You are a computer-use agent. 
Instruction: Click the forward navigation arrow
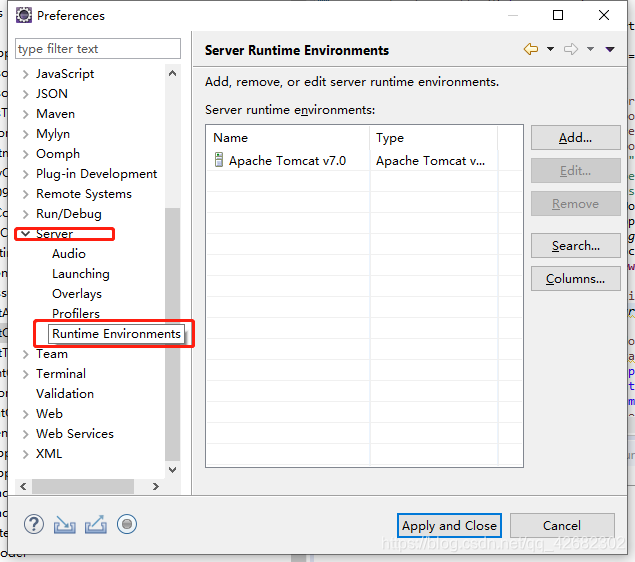[x=571, y=49]
